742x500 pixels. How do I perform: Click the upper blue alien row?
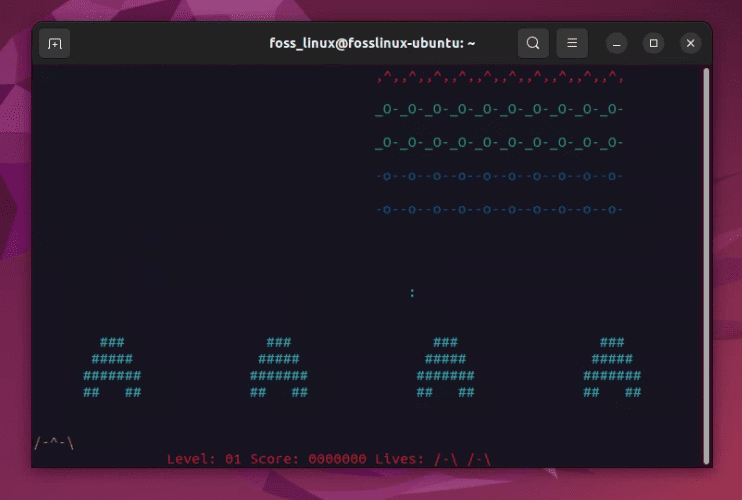(x=499, y=176)
